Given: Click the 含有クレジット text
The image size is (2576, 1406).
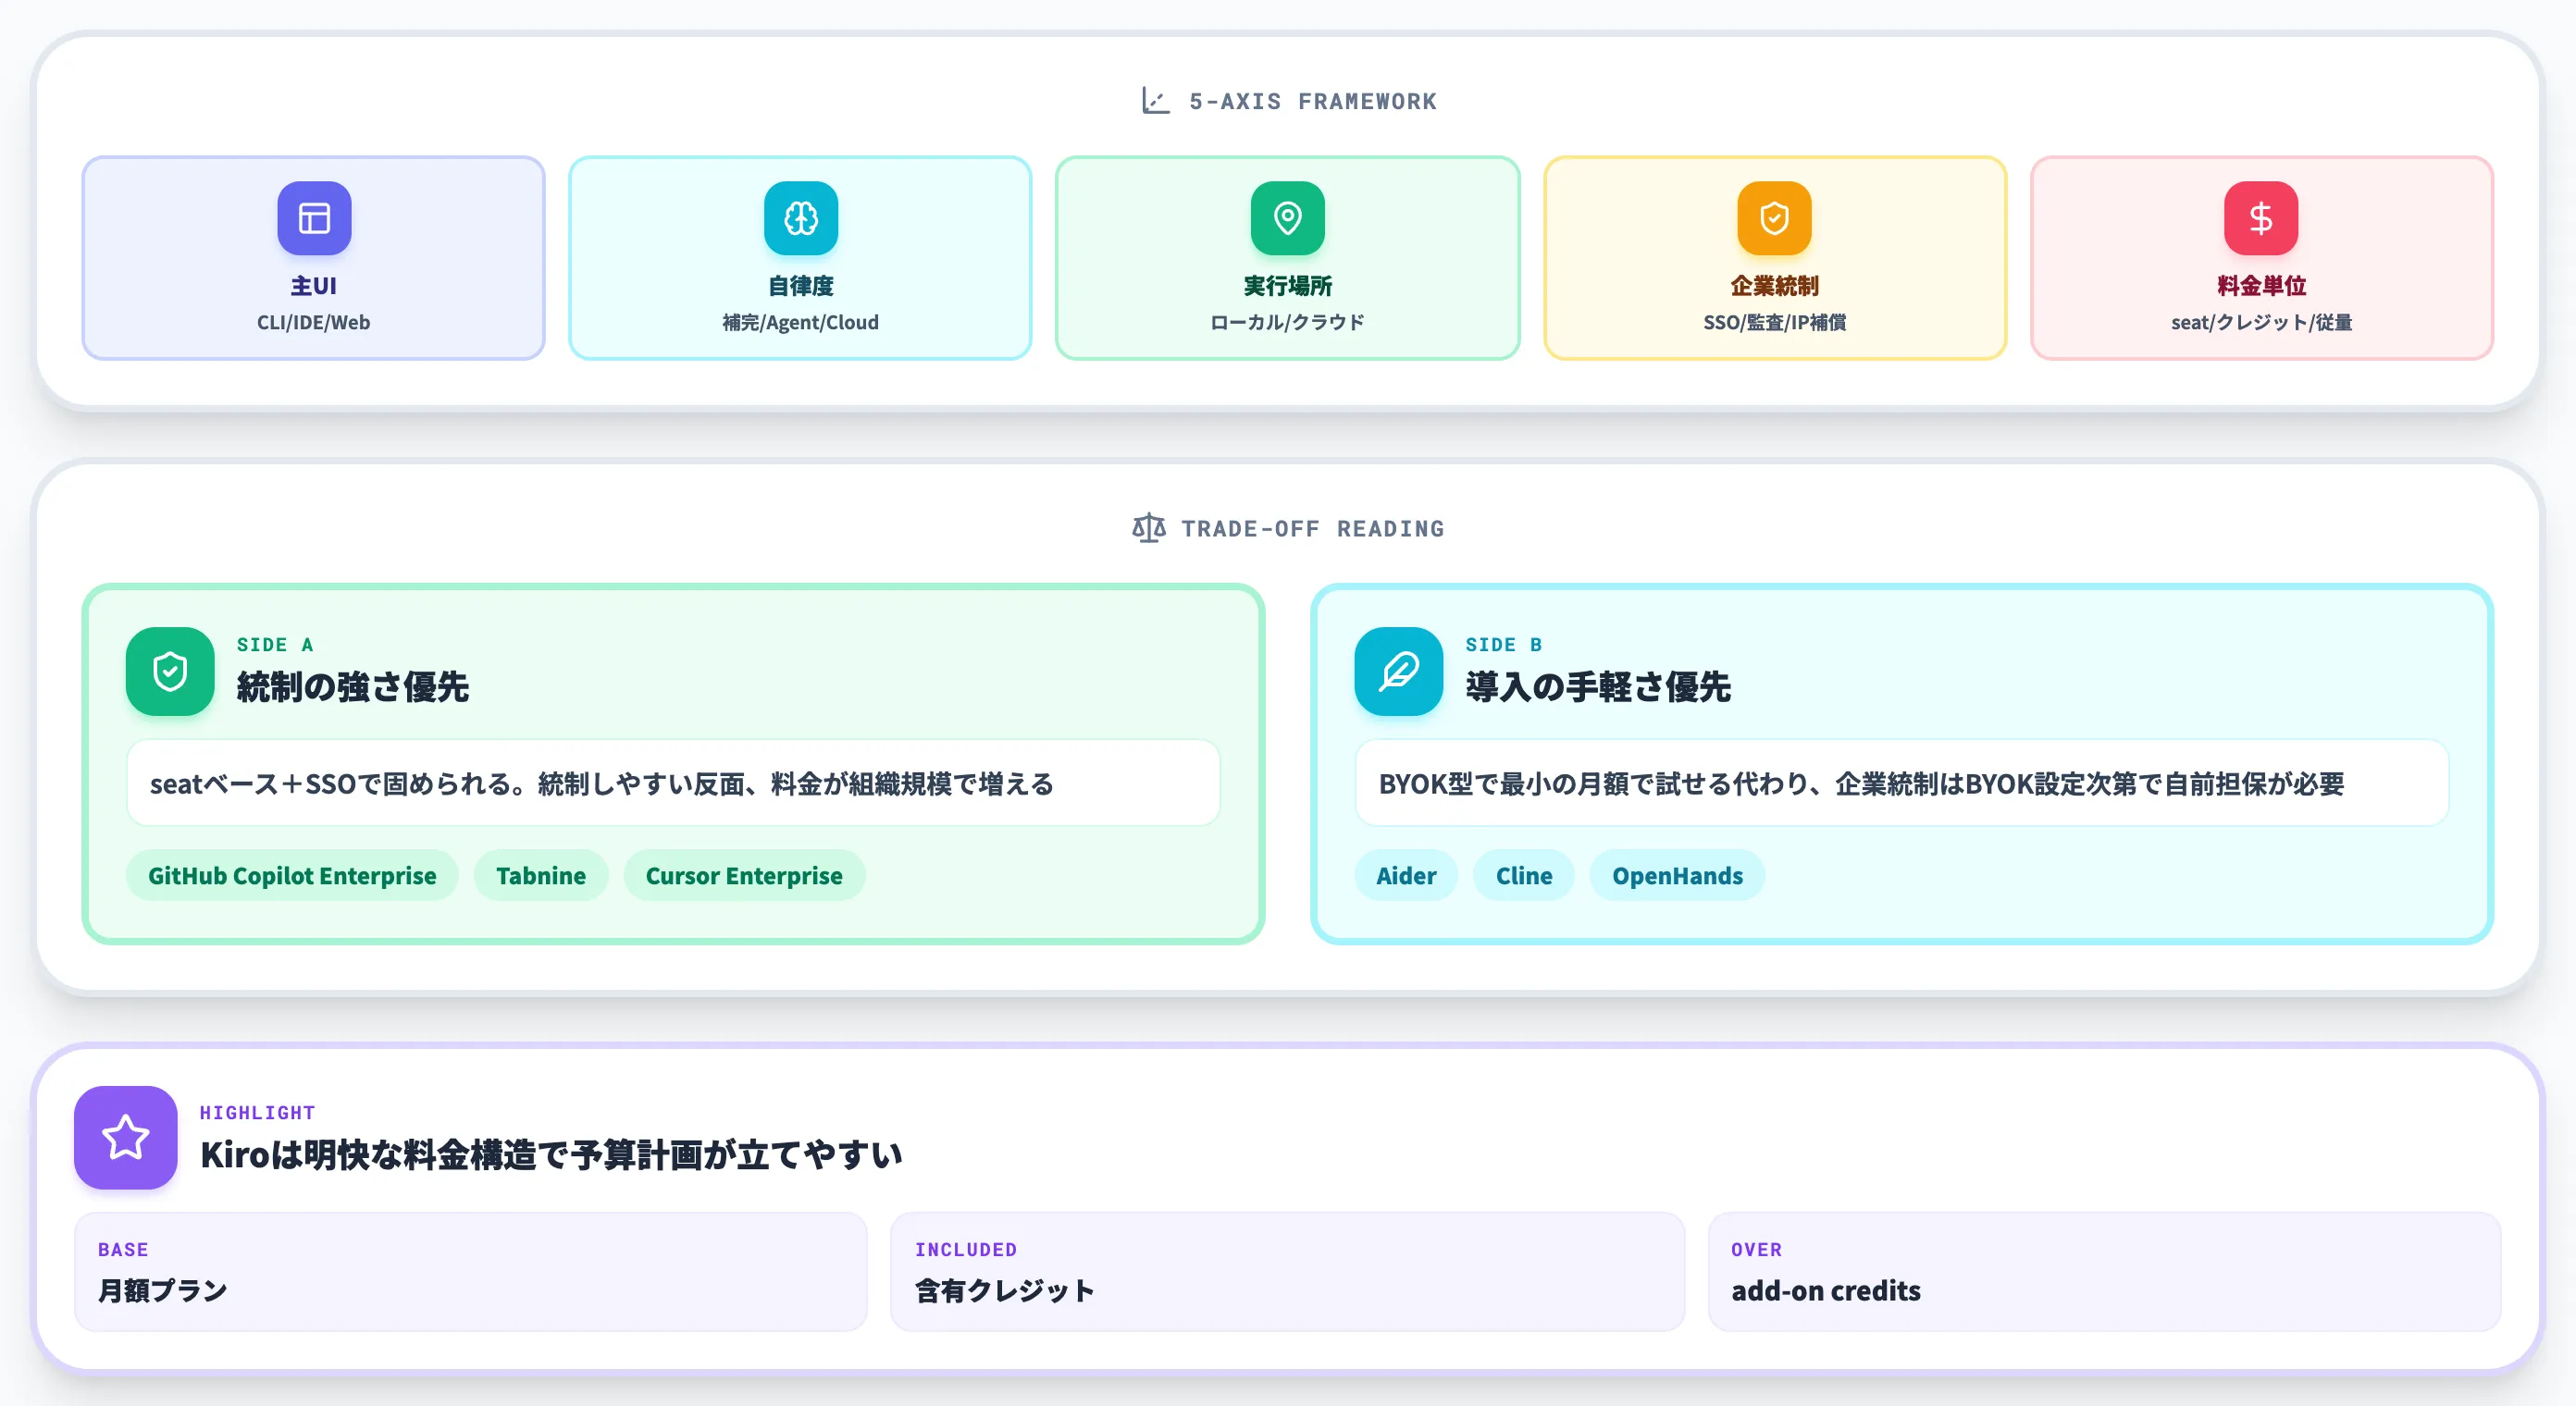Looking at the screenshot, I should pyautogui.click(x=1004, y=1291).
